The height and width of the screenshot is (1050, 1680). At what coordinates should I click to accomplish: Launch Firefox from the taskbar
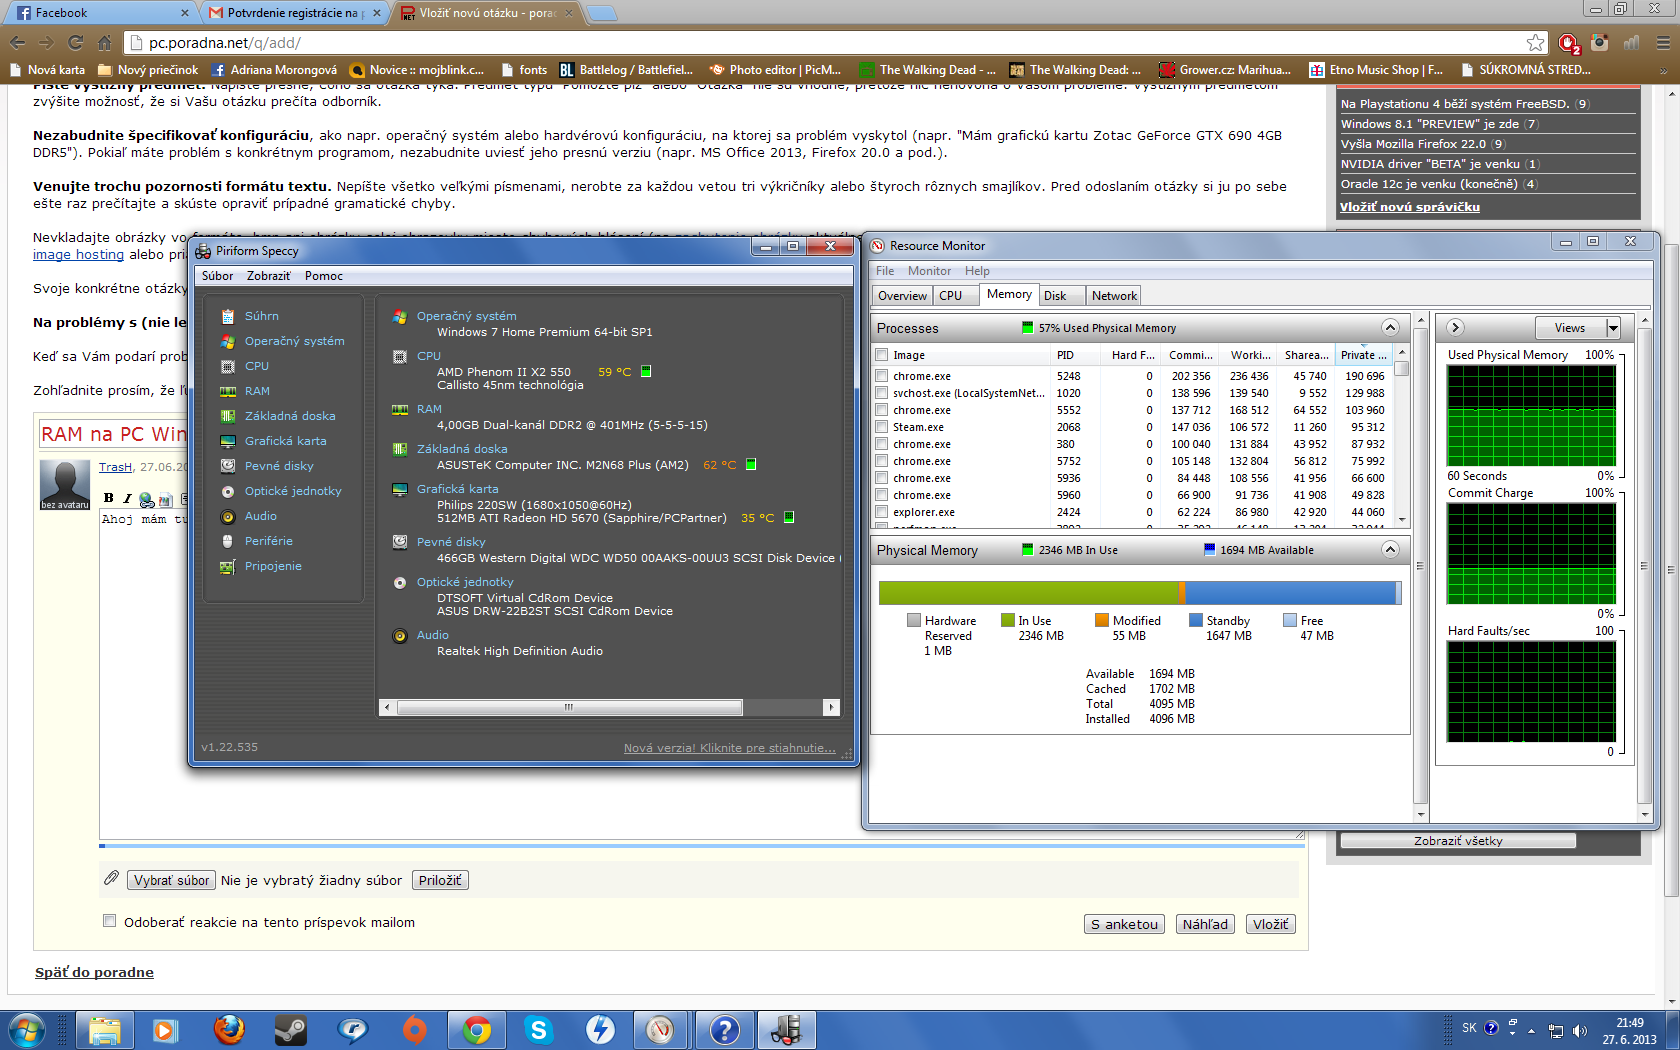(229, 1029)
